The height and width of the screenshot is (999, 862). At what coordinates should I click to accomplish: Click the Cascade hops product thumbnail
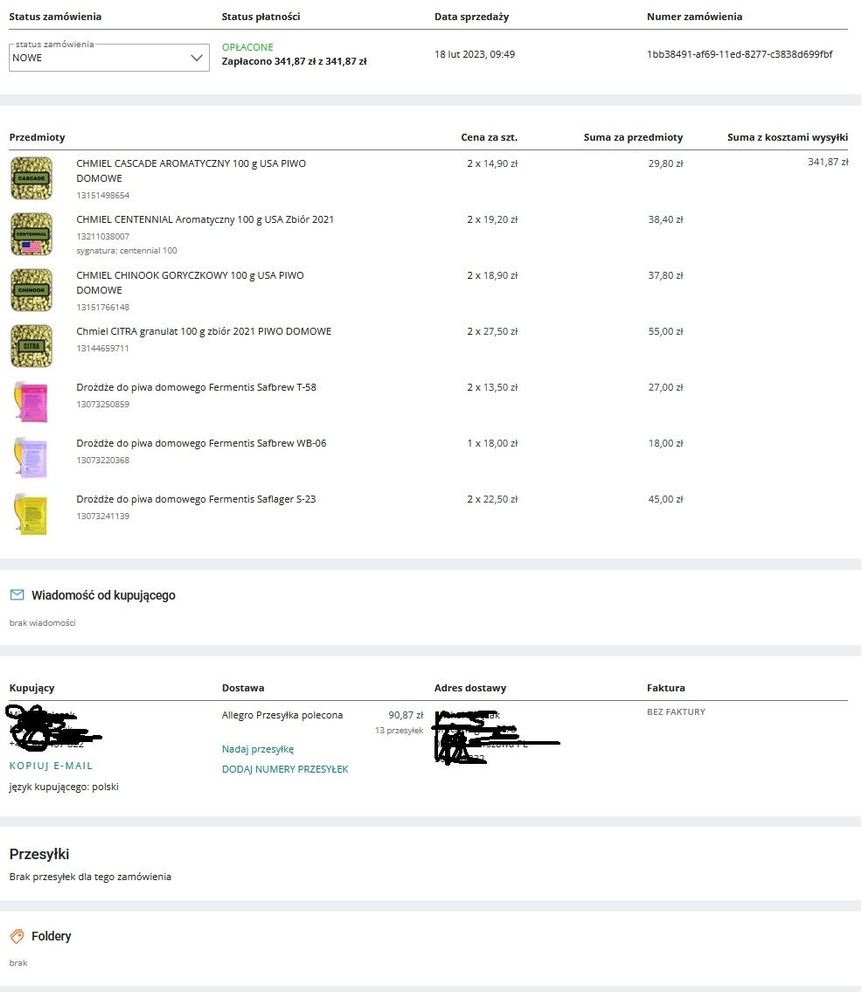click(x=31, y=178)
